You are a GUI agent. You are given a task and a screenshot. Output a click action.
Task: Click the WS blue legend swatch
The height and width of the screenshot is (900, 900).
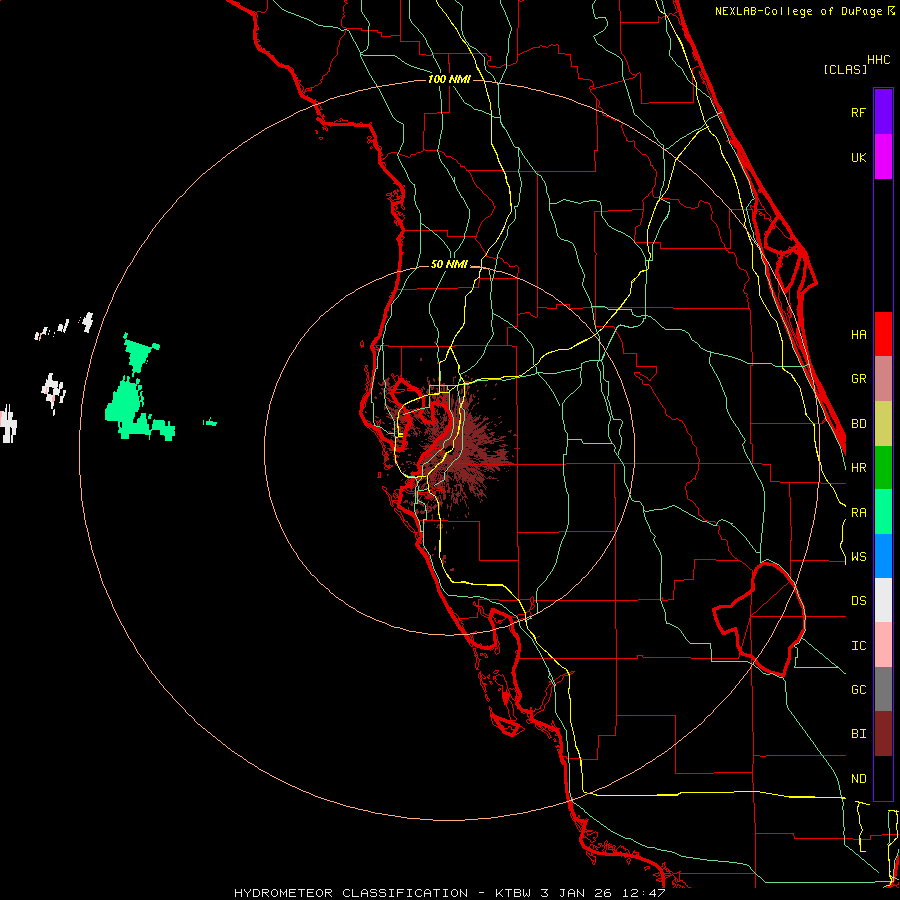point(883,556)
